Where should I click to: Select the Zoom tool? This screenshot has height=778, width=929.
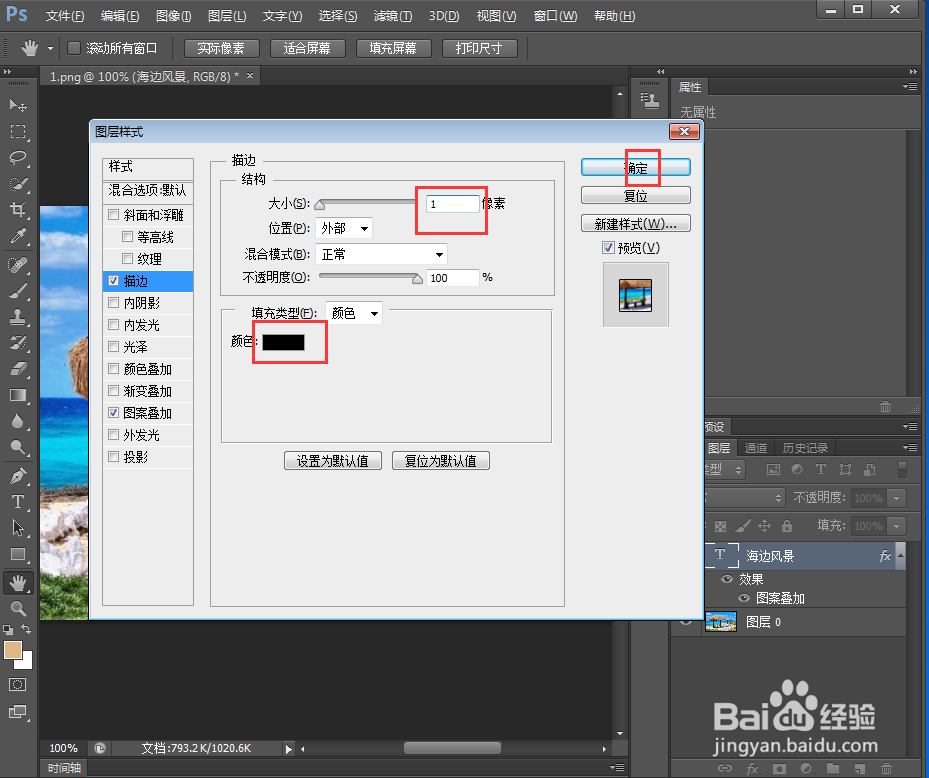pyautogui.click(x=18, y=608)
